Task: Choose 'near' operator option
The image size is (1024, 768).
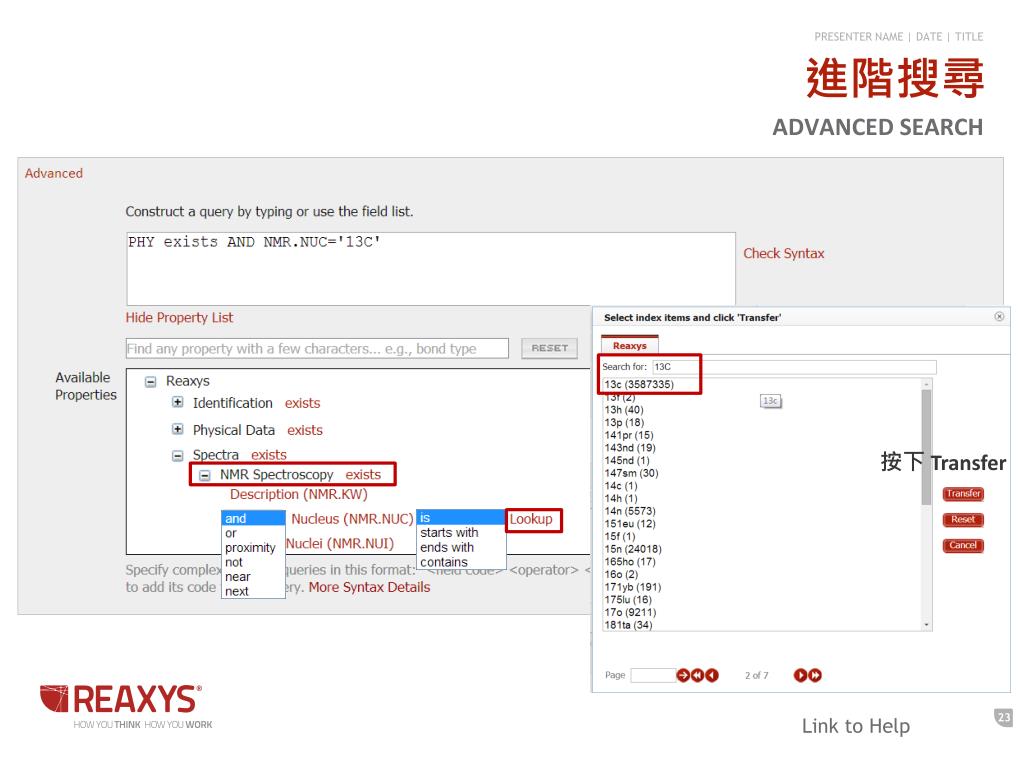Action: (x=253, y=577)
